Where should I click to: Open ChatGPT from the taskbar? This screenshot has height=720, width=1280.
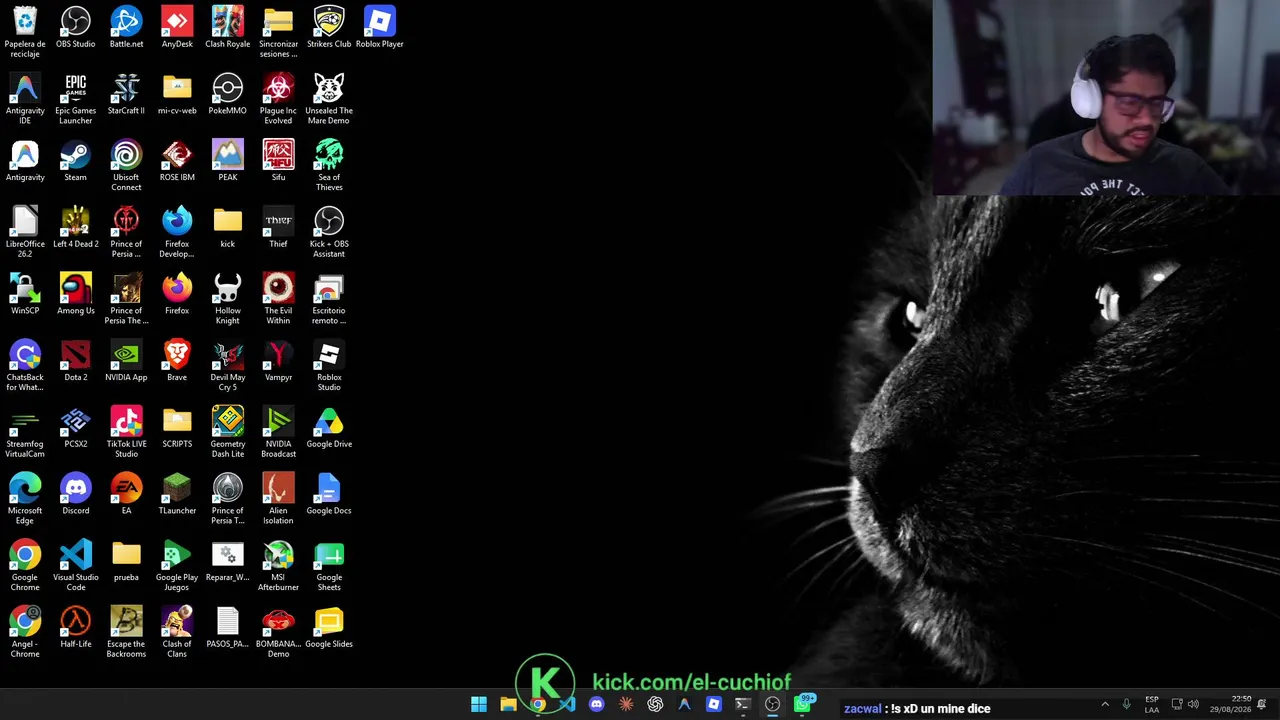[655, 705]
